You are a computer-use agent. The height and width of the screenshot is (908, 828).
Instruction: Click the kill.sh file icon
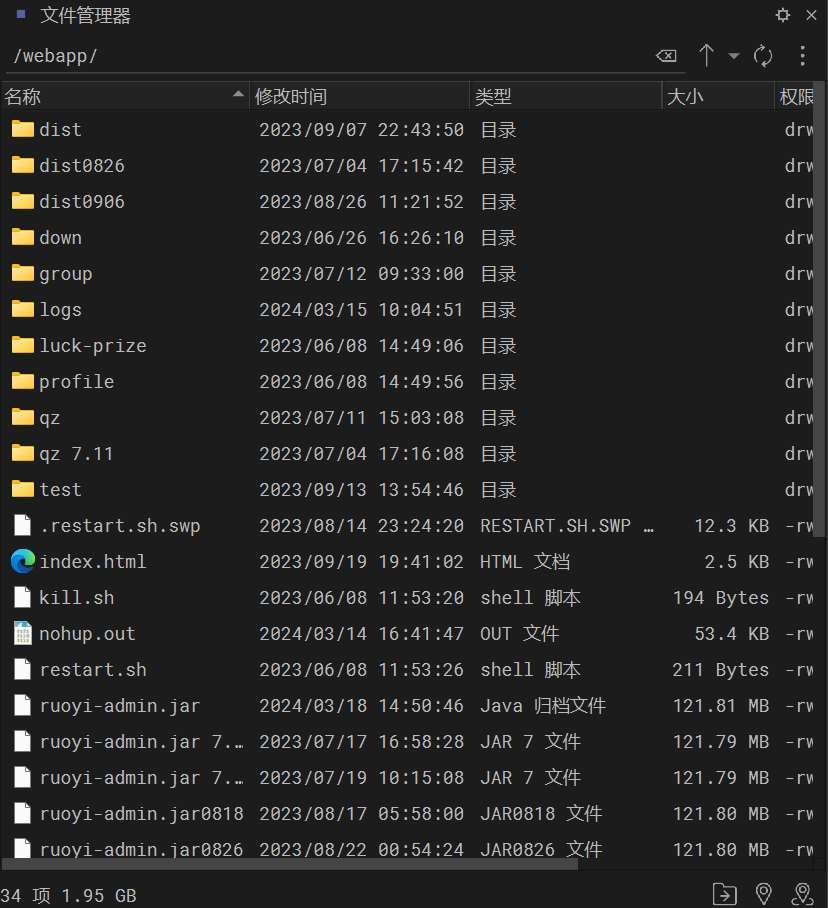tap(23, 597)
